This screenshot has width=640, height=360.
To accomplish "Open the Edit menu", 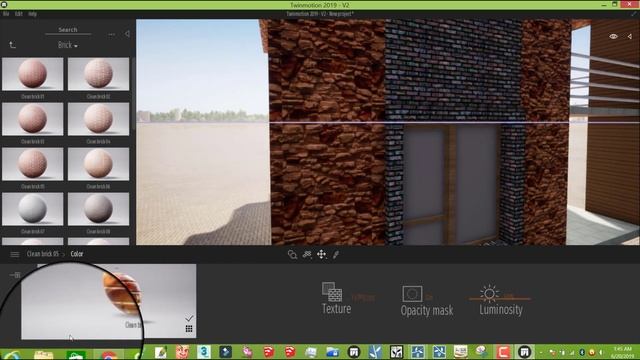I will [x=19, y=14].
